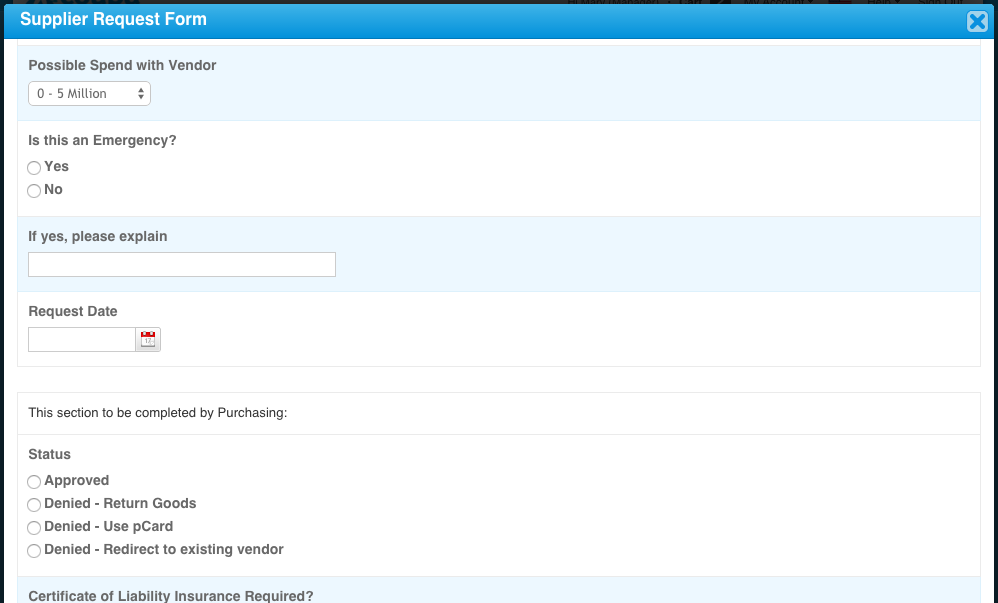
Task: Select No for emergency question
Action: click(34, 191)
